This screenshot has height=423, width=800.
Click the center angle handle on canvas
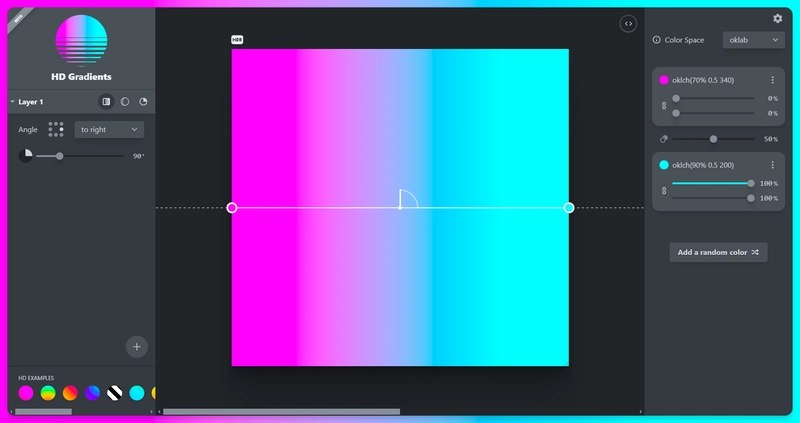coord(400,208)
